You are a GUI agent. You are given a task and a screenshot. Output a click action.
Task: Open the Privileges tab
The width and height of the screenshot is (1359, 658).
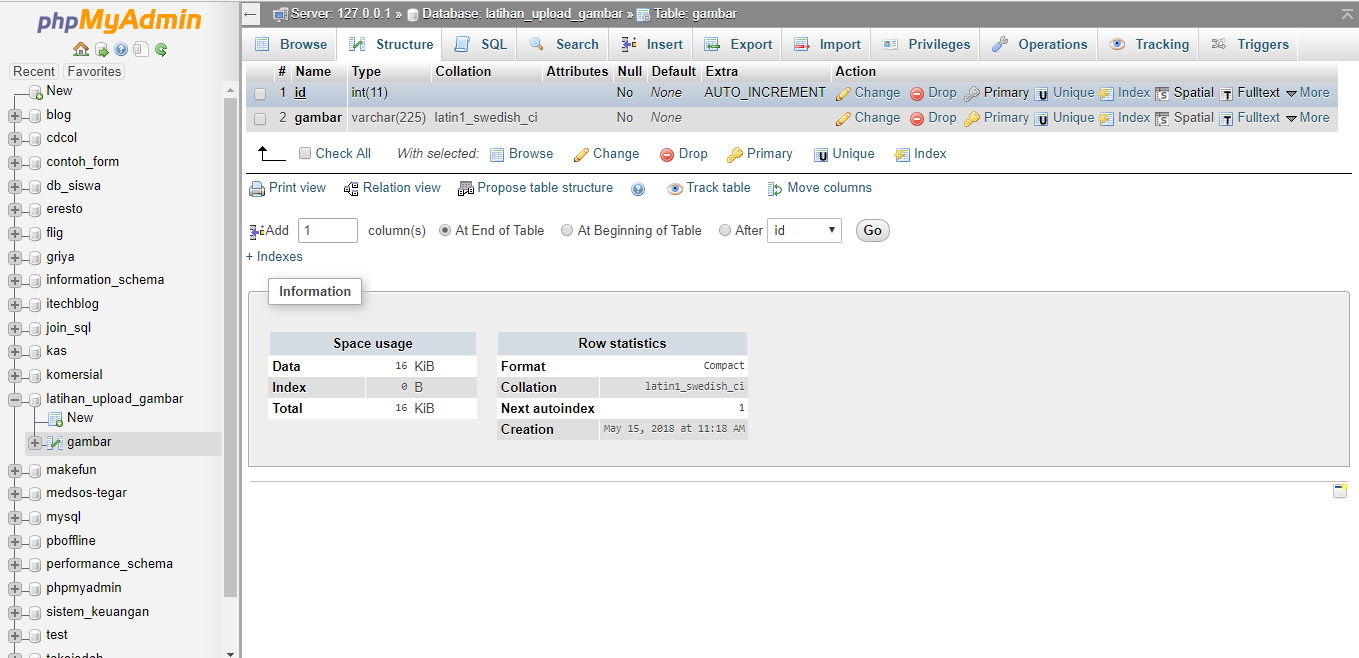click(926, 44)
